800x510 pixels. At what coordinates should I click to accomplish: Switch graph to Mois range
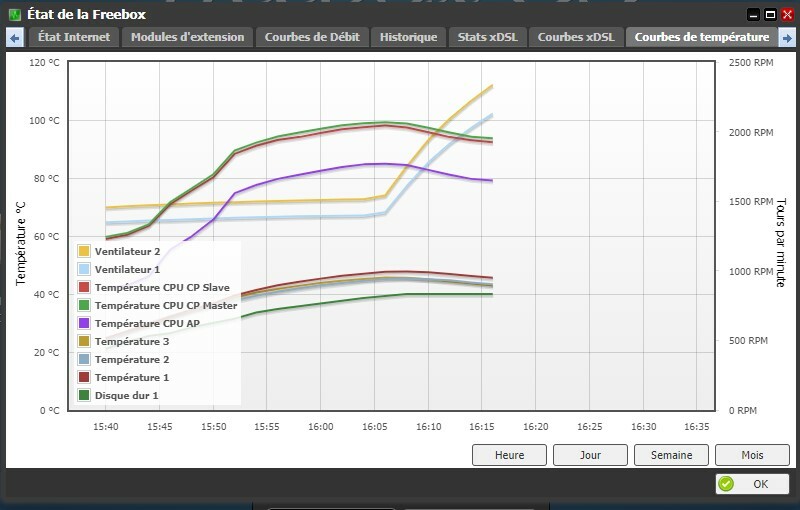pos(753,455)
